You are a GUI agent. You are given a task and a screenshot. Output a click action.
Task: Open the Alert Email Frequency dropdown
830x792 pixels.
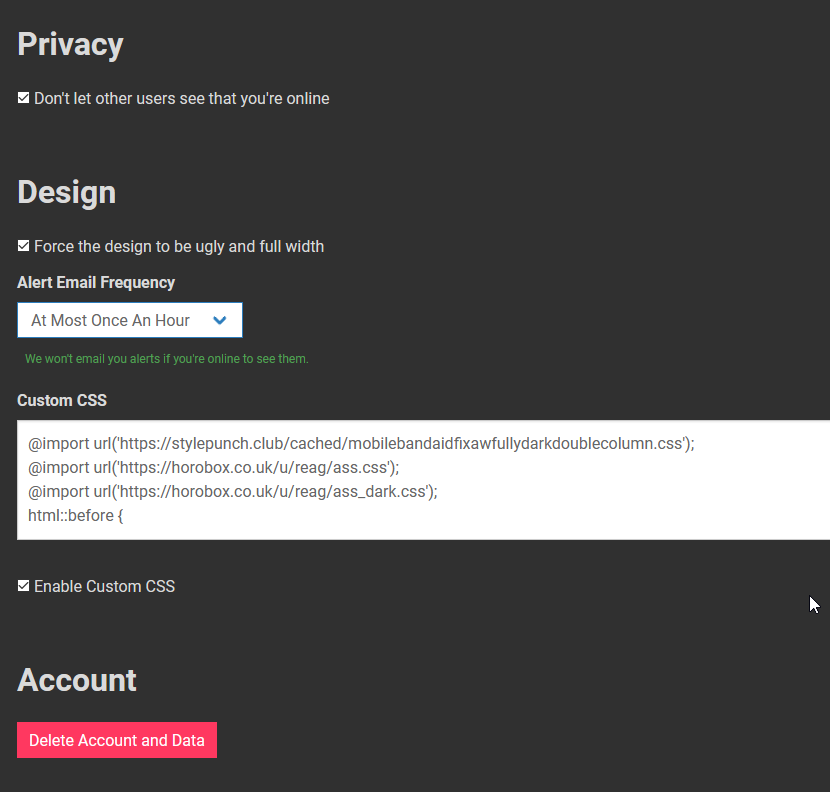click(x=130, y=320)
